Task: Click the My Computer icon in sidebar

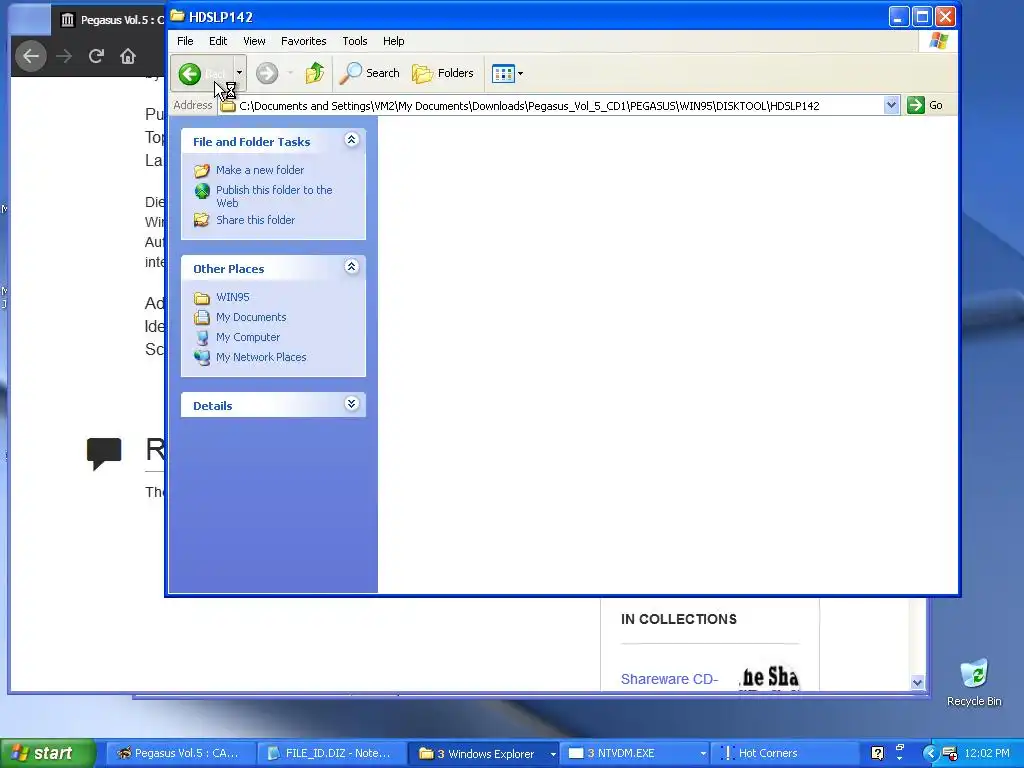Action: [202, 338]
